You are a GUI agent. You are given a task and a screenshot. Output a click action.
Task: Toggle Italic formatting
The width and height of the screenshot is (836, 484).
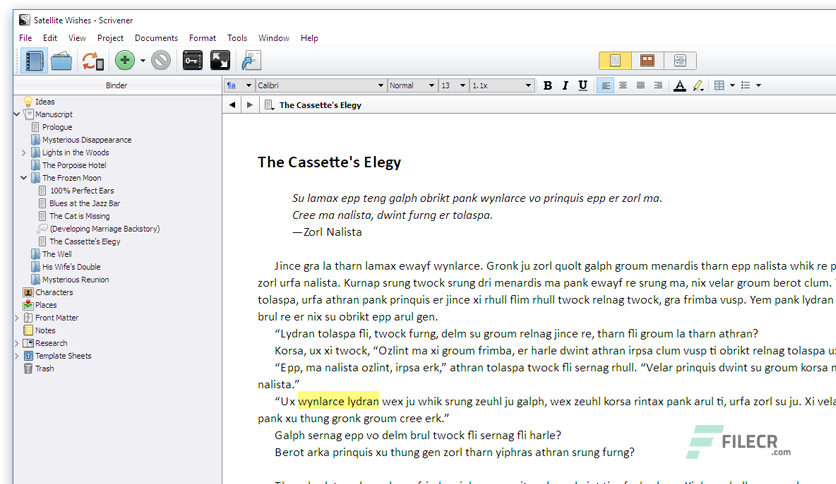[565, 85]
